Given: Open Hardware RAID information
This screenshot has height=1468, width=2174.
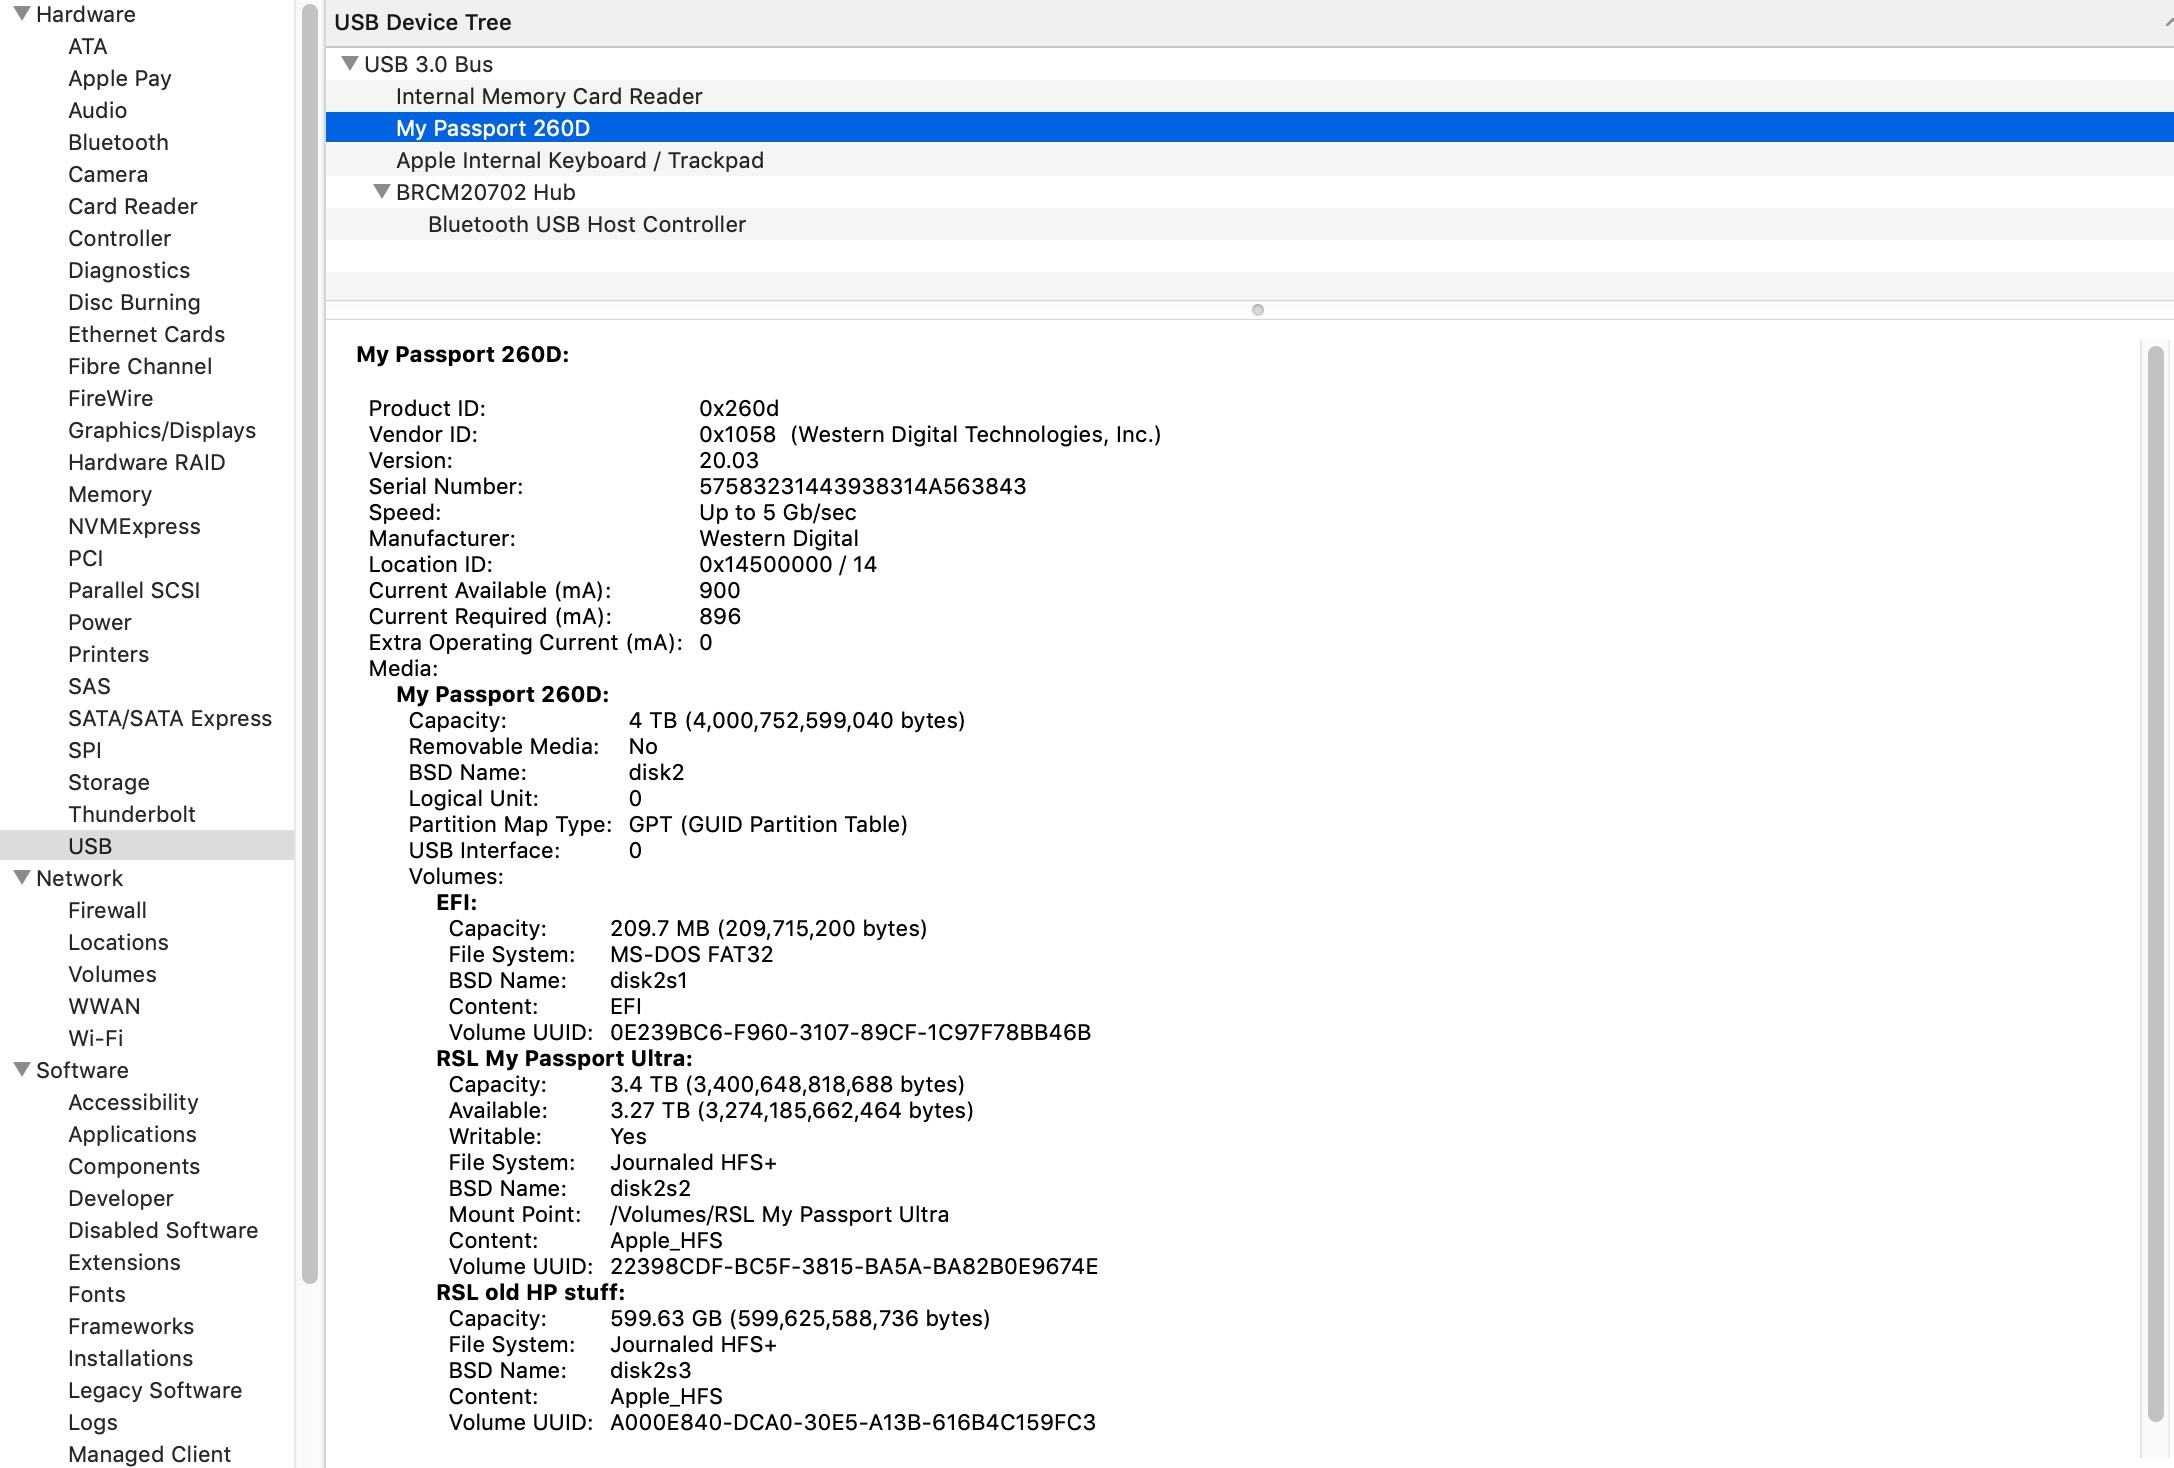Looking at the screenshot, I should point(147,462).
